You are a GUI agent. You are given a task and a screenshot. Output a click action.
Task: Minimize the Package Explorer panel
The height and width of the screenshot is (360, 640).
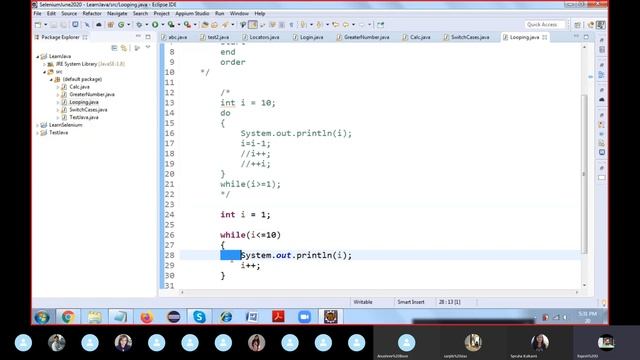(x=138, y=37)
